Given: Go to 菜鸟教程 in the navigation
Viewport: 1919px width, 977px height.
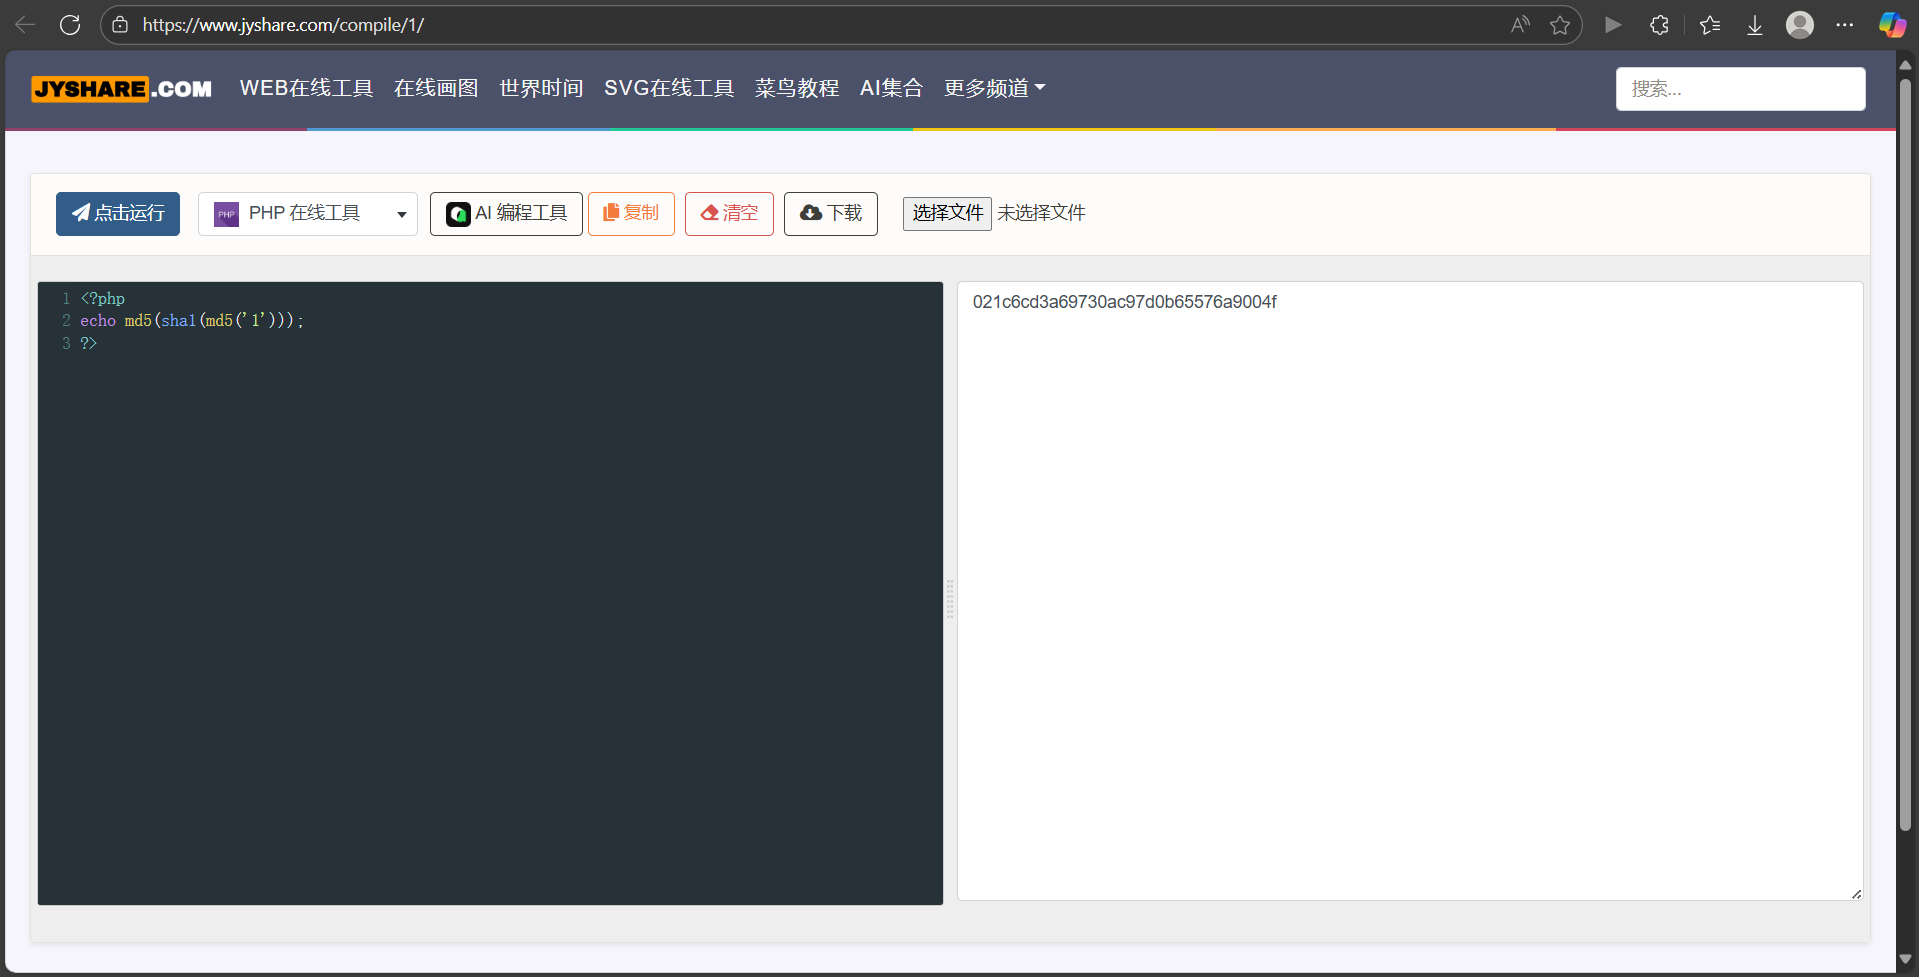Looking at the screenshot, I should (796, 88).
